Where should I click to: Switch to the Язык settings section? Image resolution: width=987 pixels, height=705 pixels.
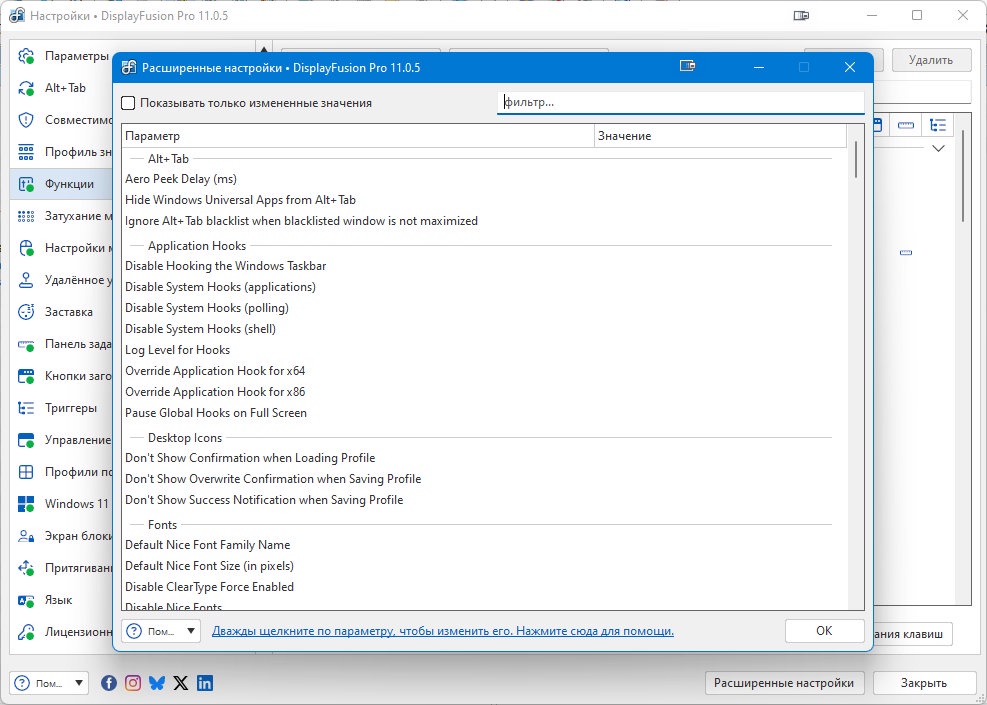60,600
